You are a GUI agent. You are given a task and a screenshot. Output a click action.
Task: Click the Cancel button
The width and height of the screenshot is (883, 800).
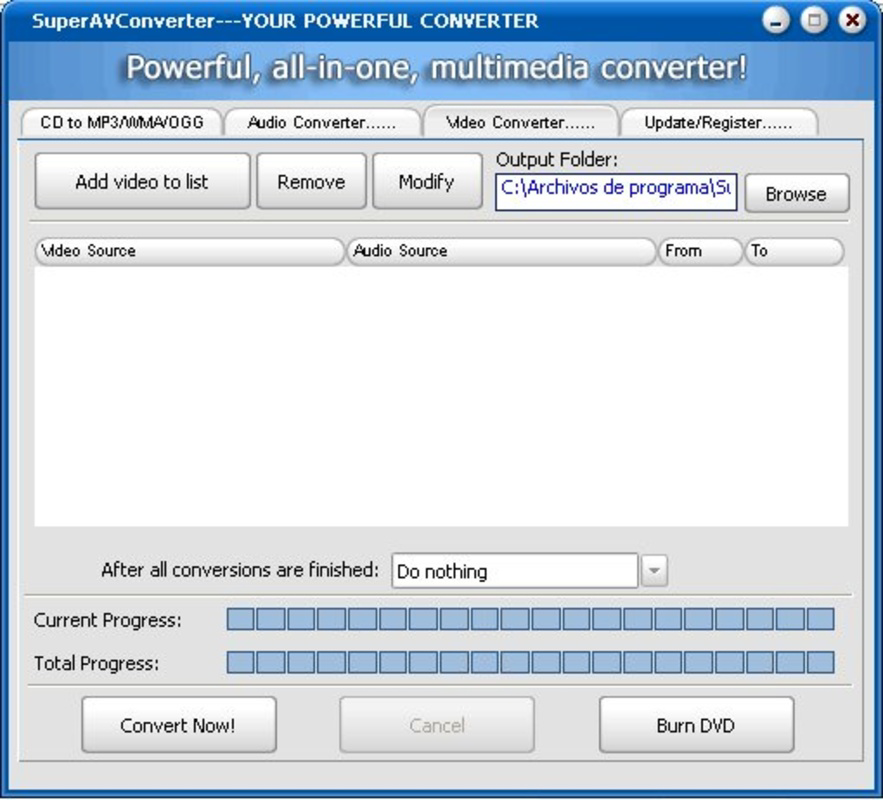(437, 725)
